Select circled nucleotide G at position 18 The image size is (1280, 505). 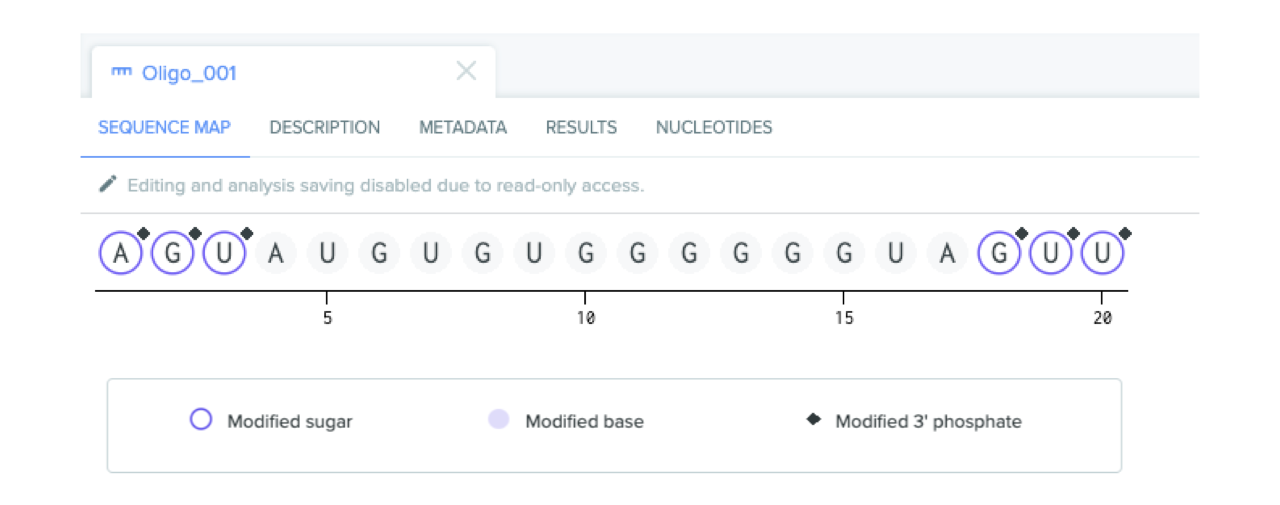pyautogui.click(x=999, y=254)
